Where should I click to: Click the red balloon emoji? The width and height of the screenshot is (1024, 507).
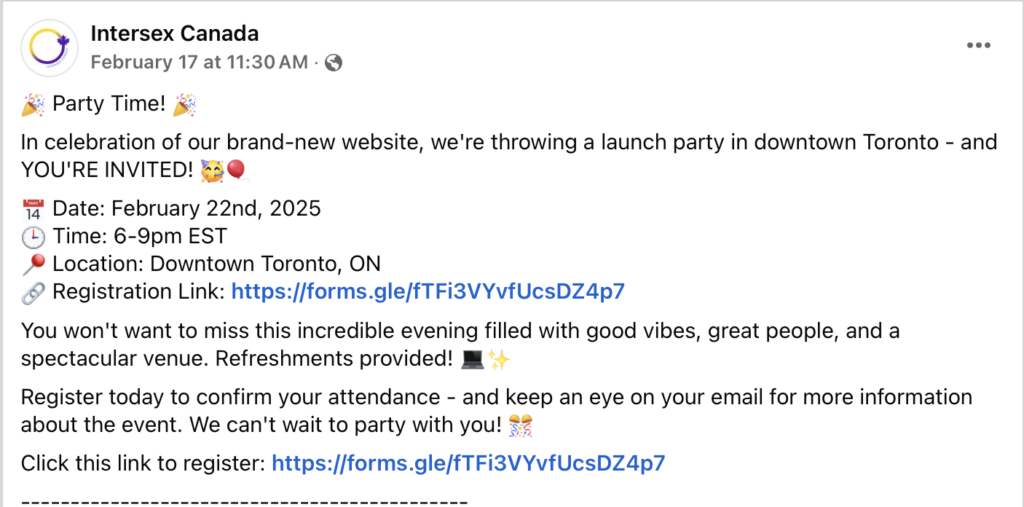click(x=236, y=171)
